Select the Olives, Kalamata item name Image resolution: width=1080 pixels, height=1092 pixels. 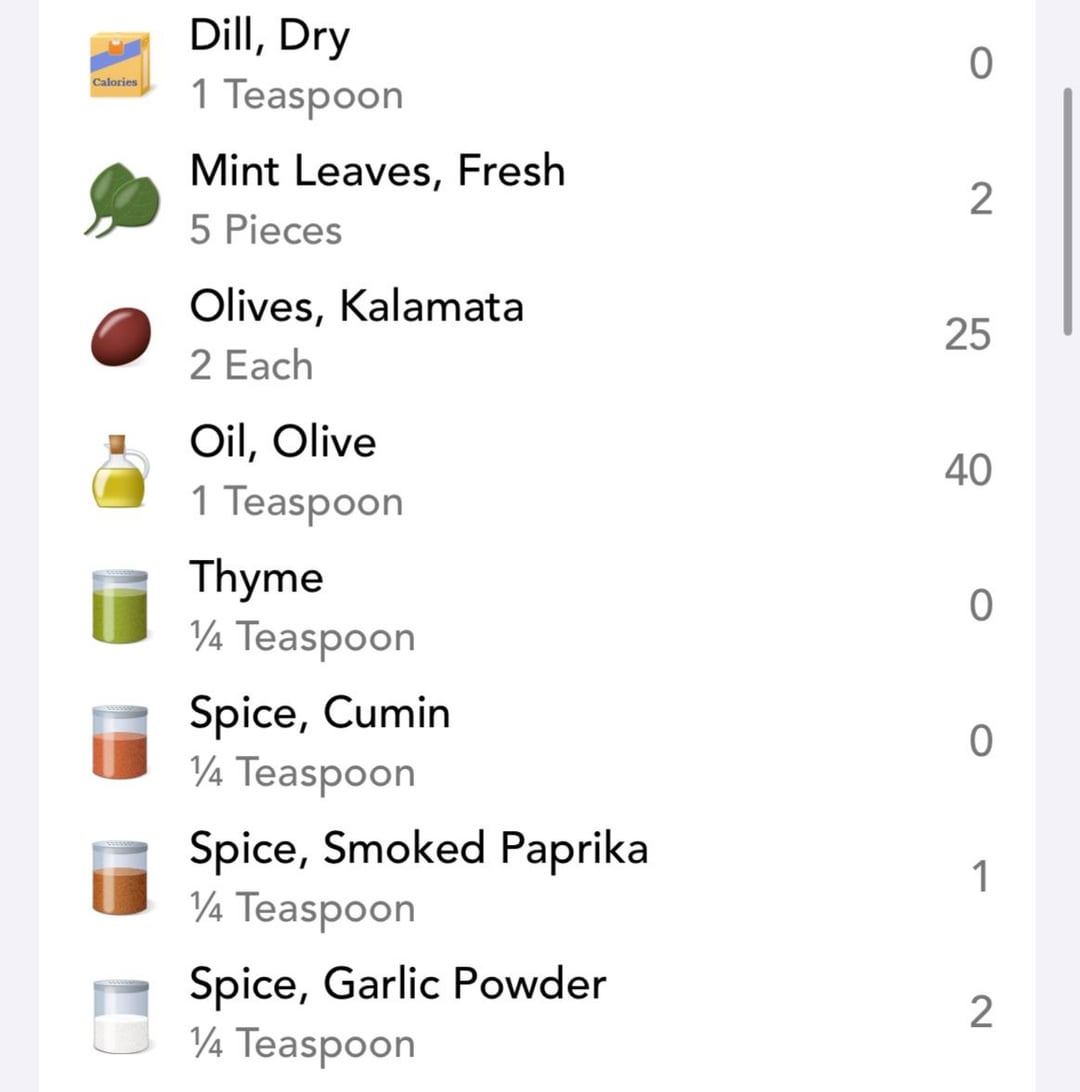[x=356, y=306]
